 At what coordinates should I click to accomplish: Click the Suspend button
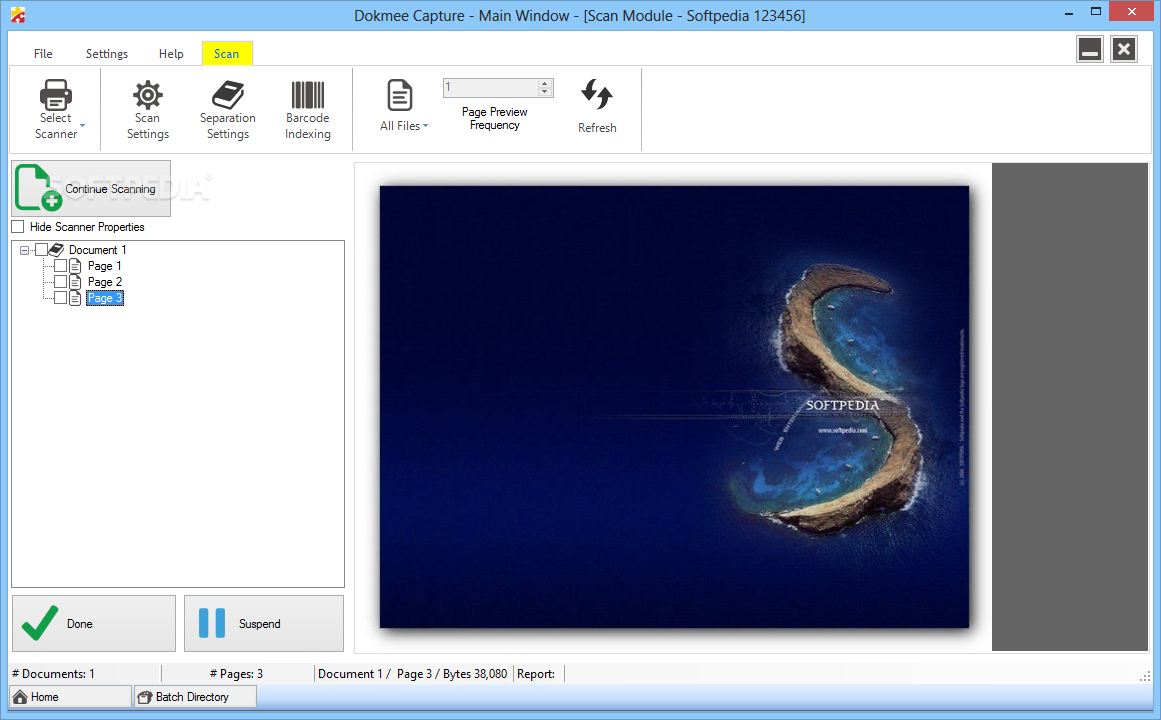(264, 624)
